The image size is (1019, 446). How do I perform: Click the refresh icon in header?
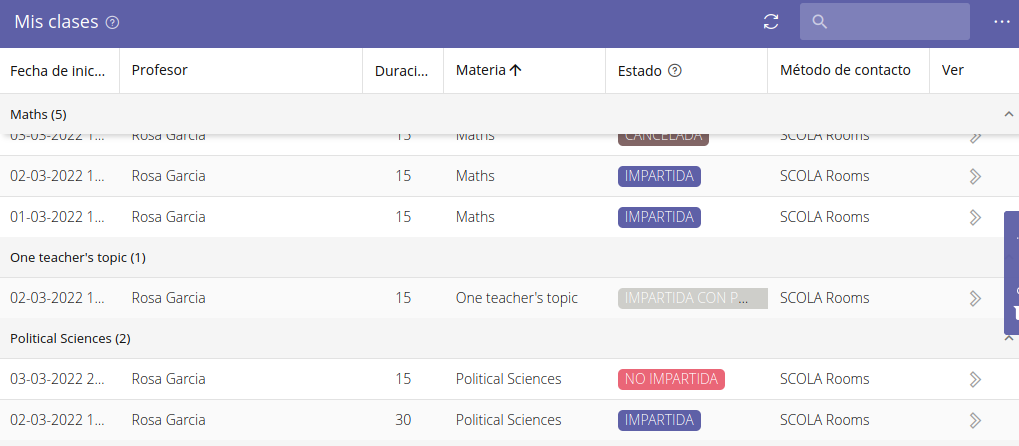770,22
